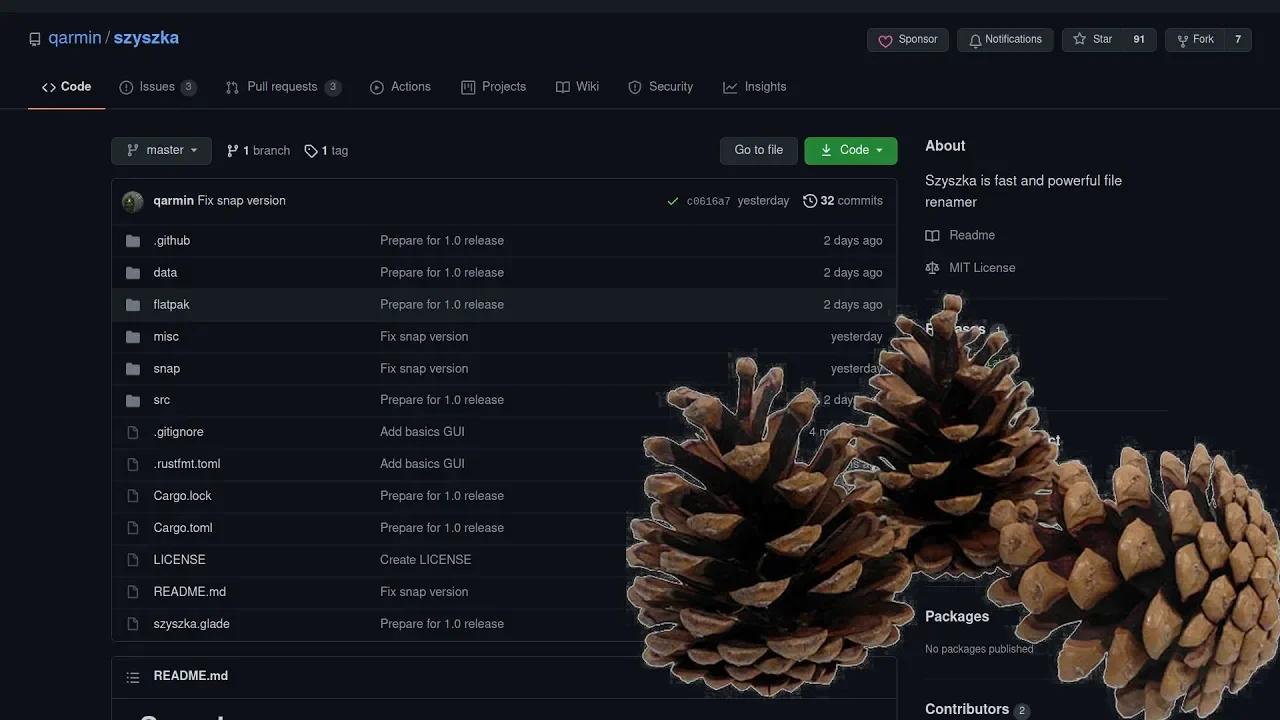Screen dimensions: 1280x720
Task: Click the commit history clock icon
Action: (x=810, y=201)
